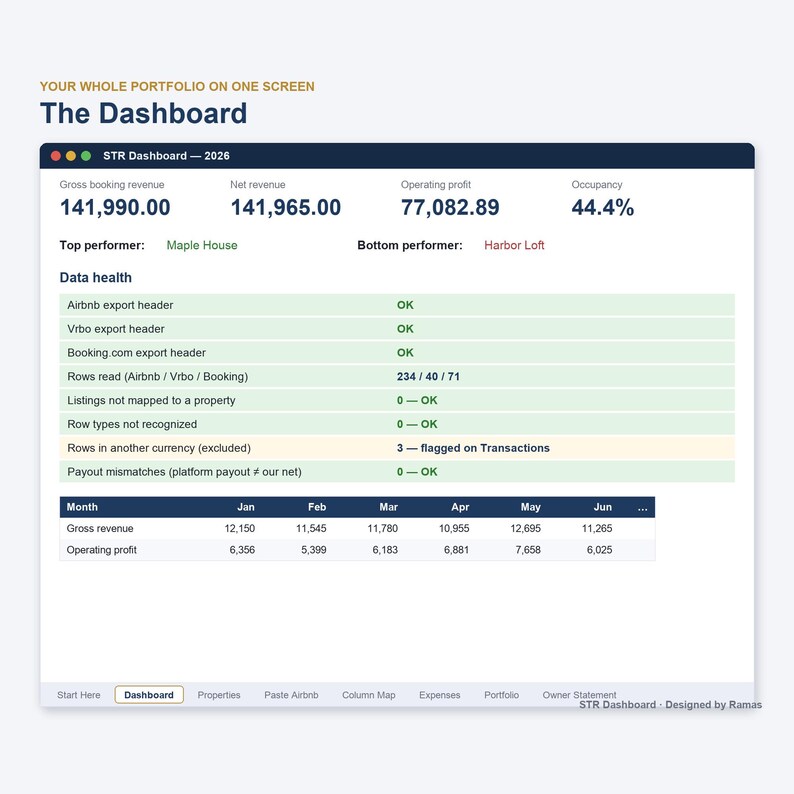Click the Operating profit row label in table
Screen dimensions: 794x794
click(101, 549)
